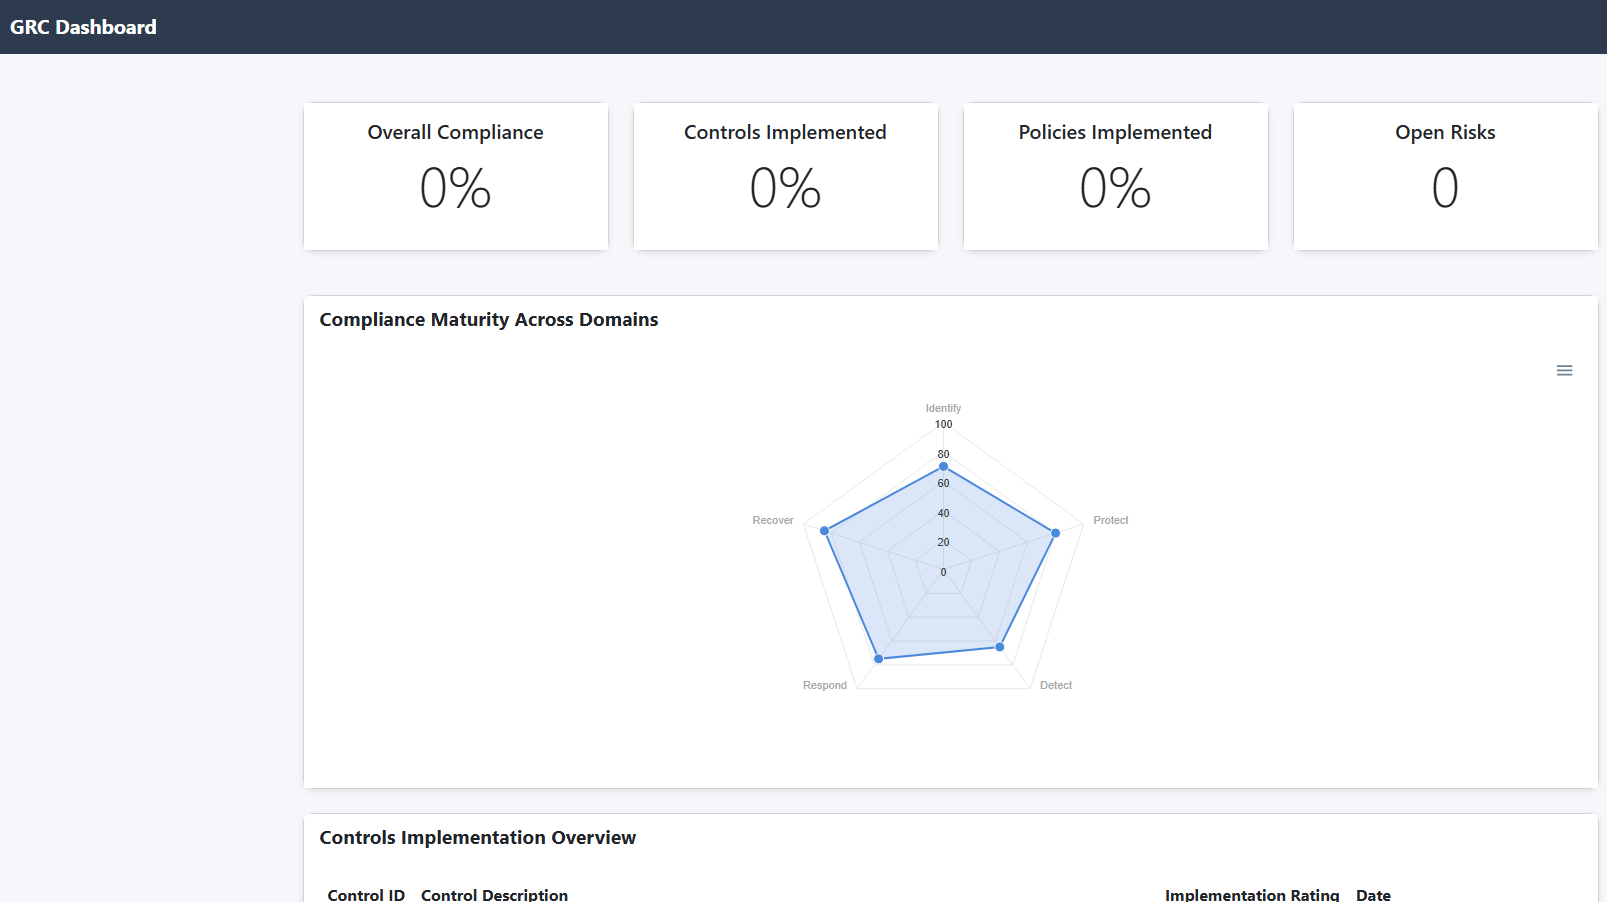
Task: Click the Identify axis label
Action: tap(943, 408)
